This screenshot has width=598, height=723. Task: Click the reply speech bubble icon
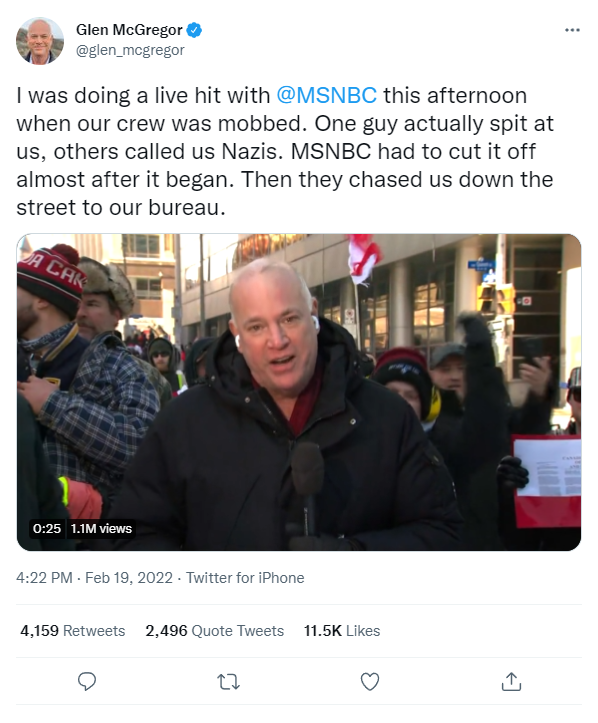87,682
